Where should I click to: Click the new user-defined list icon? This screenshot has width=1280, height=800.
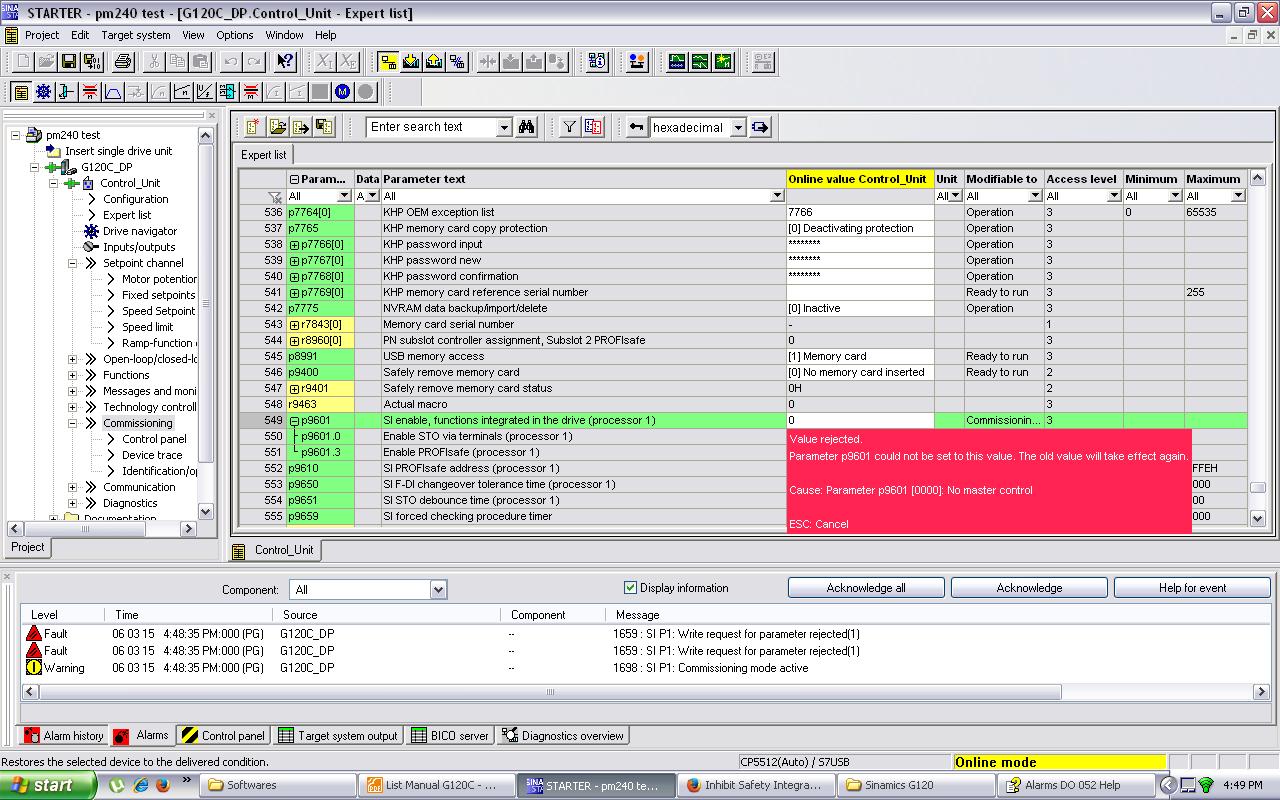tap(253, 127)
